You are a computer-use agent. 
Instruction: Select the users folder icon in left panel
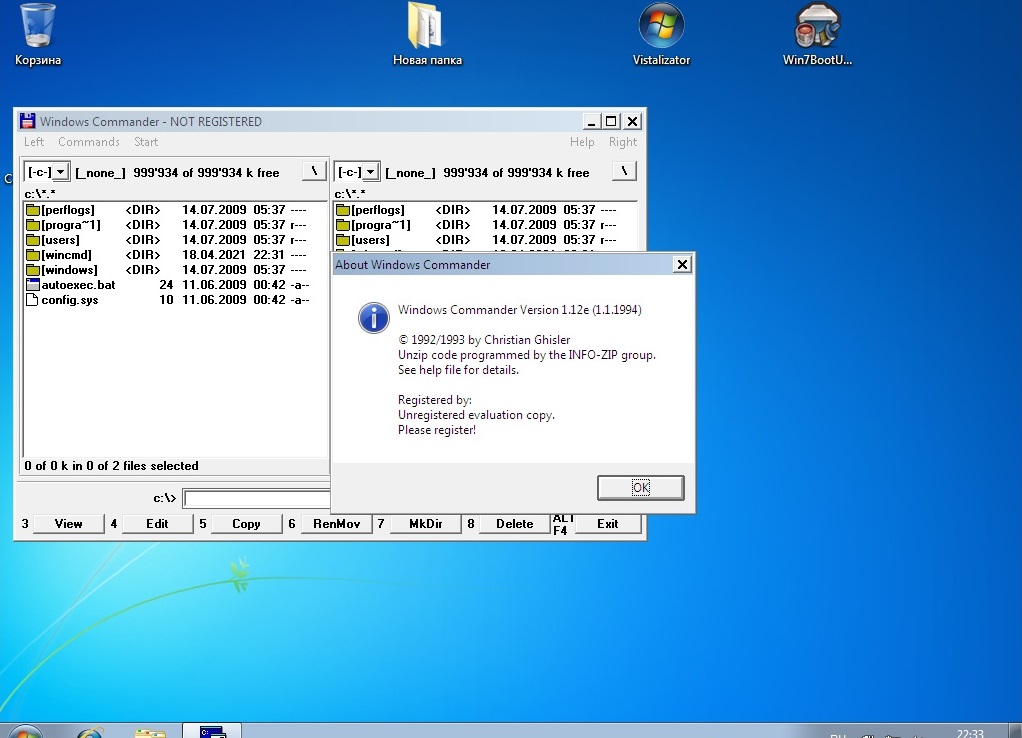click(x=33, y=240)
